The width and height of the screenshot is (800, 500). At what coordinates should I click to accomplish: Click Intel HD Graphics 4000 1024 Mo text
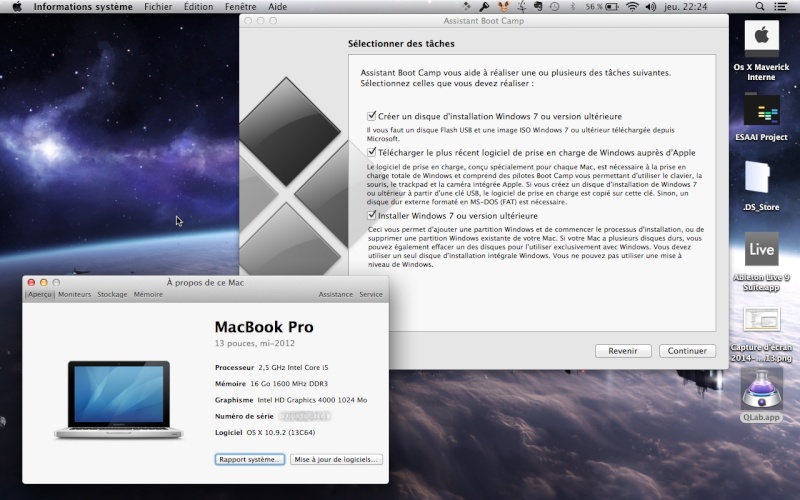(x=312, y=400)
